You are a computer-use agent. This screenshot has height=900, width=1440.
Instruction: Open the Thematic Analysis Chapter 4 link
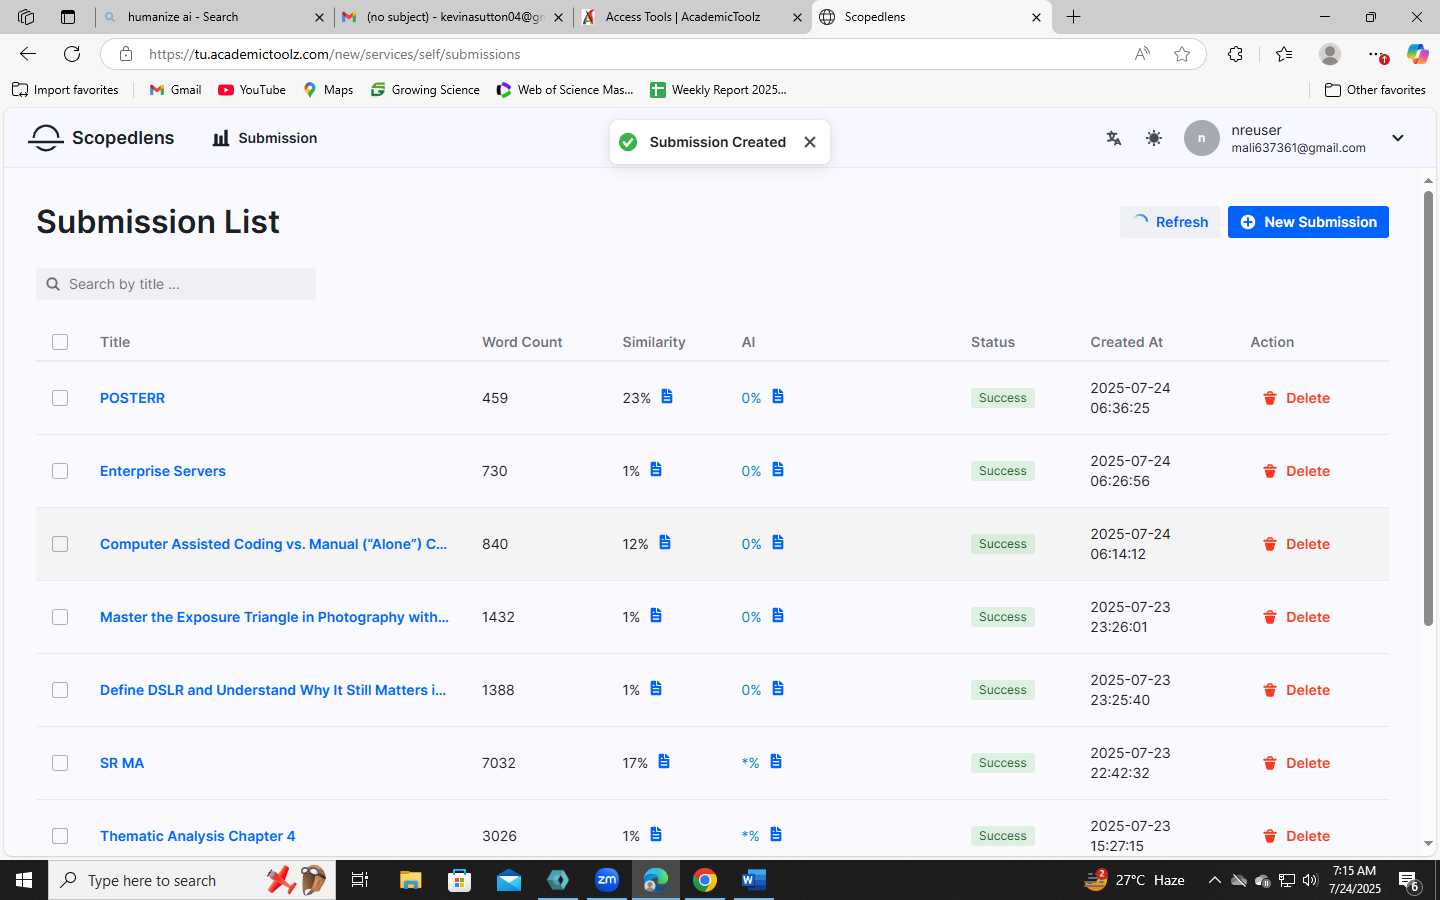click(x=198, y=836)
